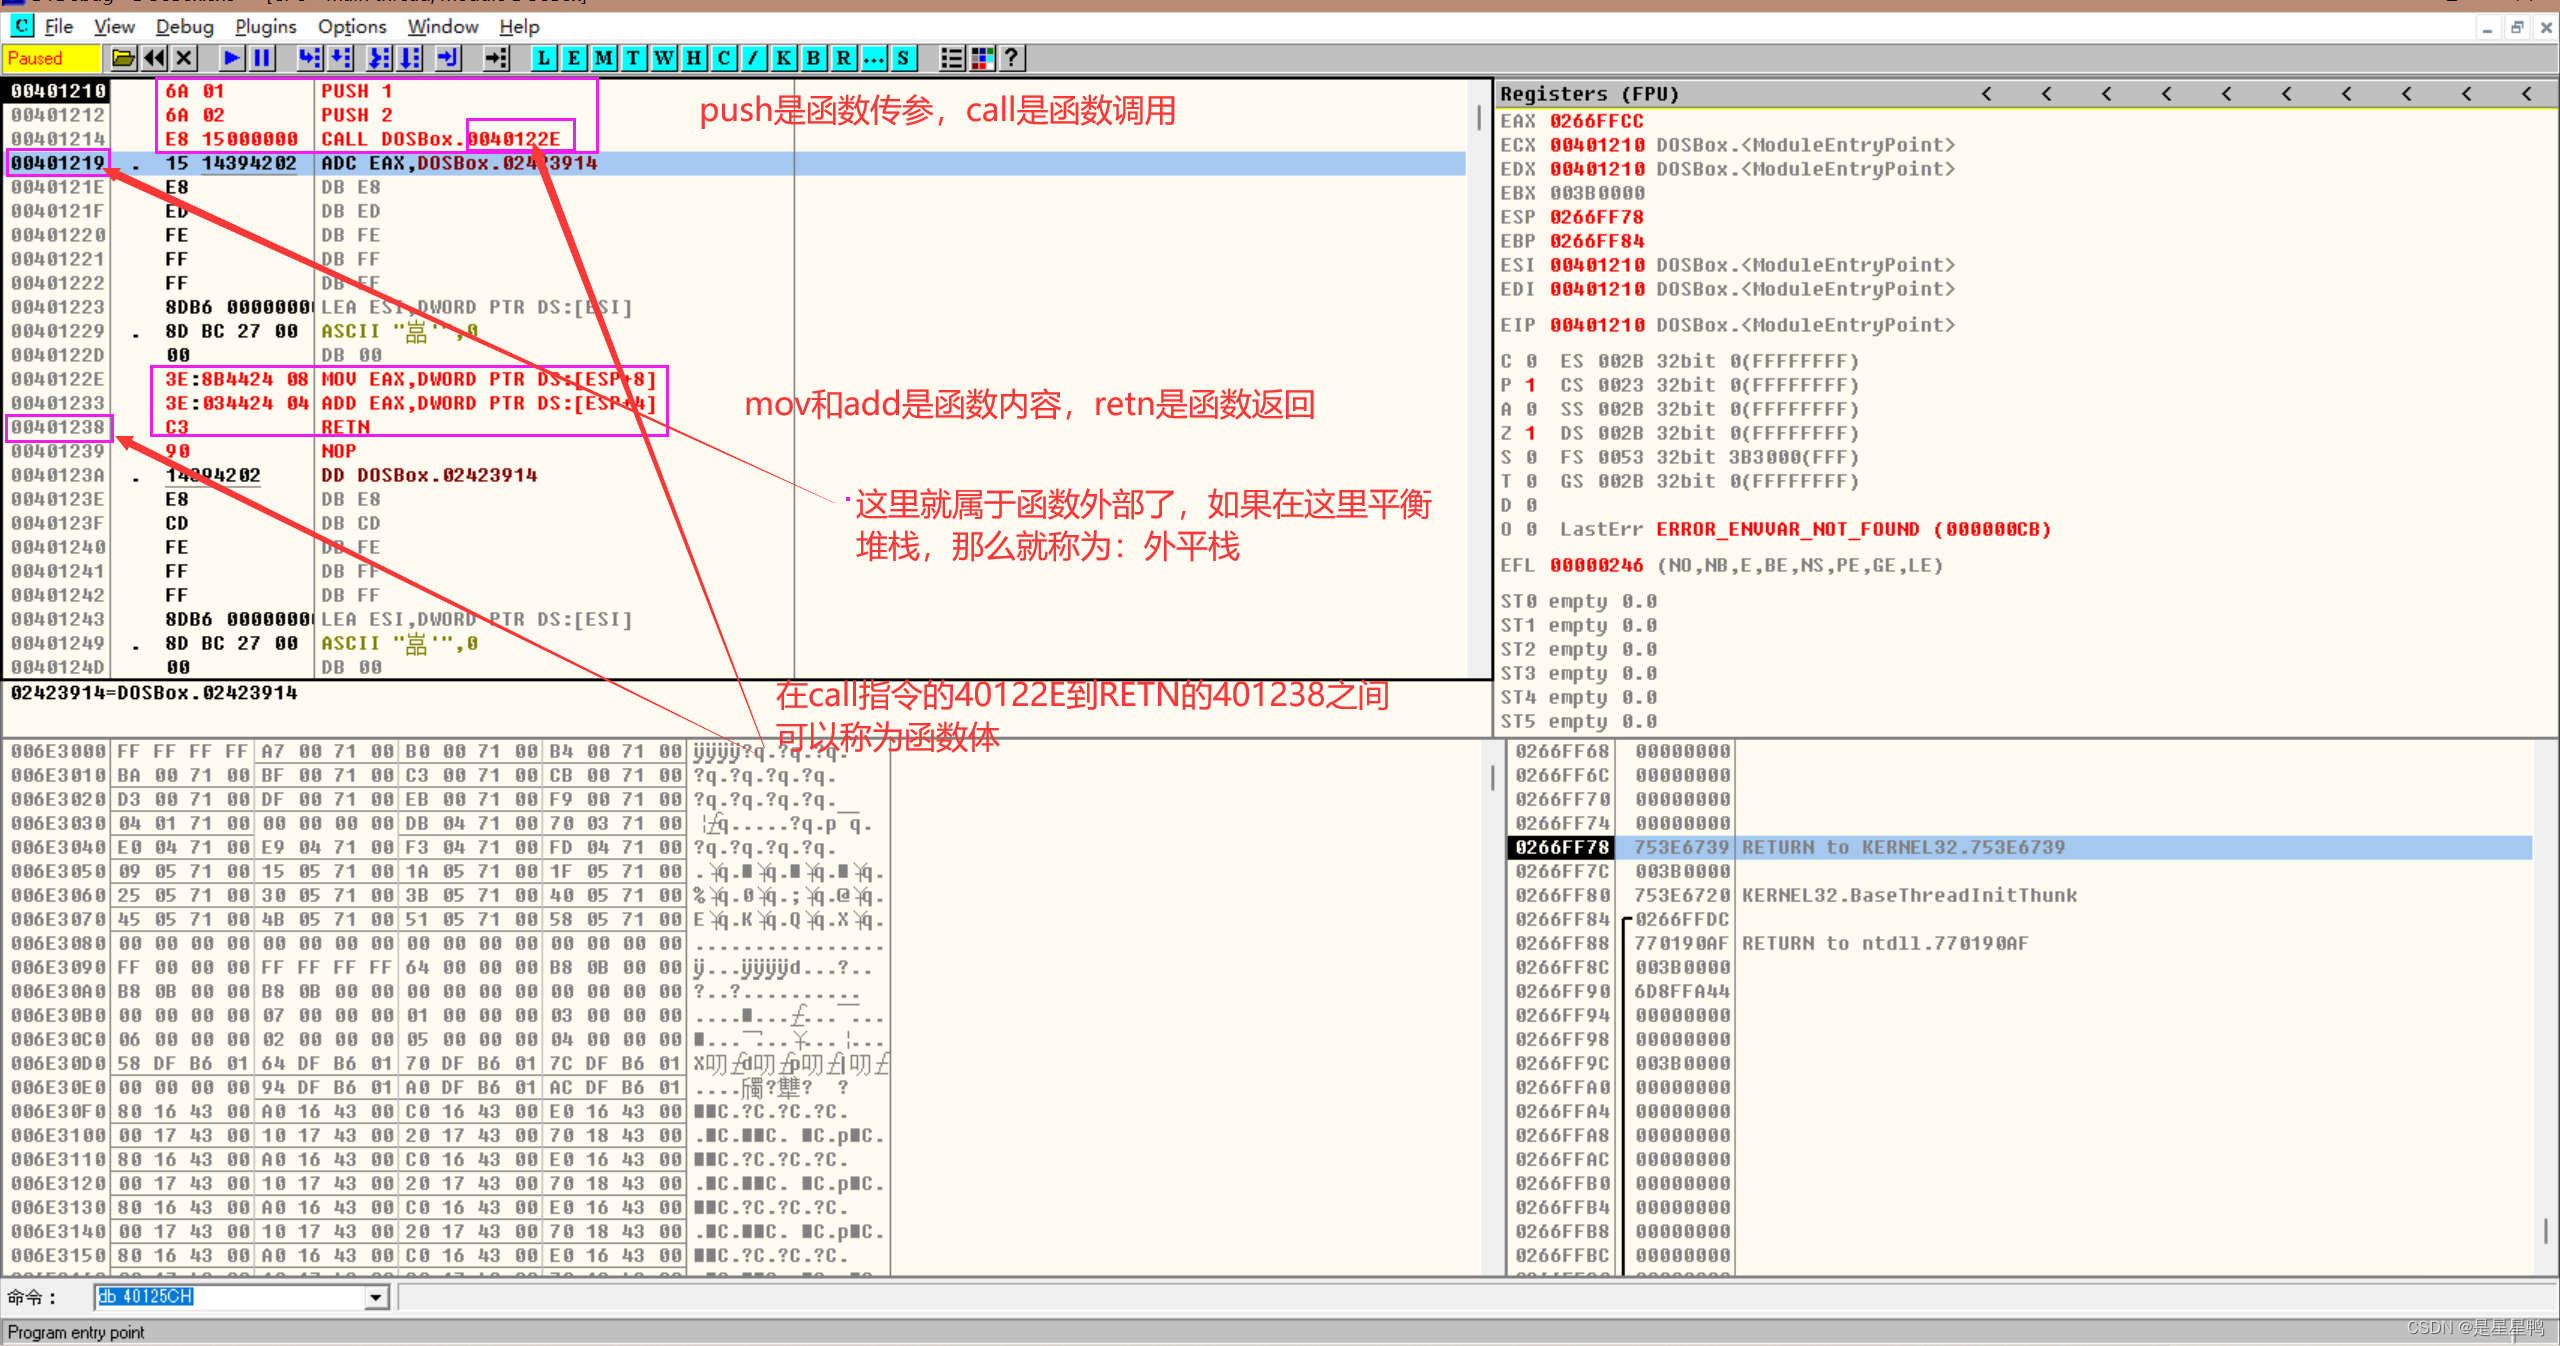2560x1346 pixels.
Task: Open the color Appearance options icon
Action: tap(982, 58)
